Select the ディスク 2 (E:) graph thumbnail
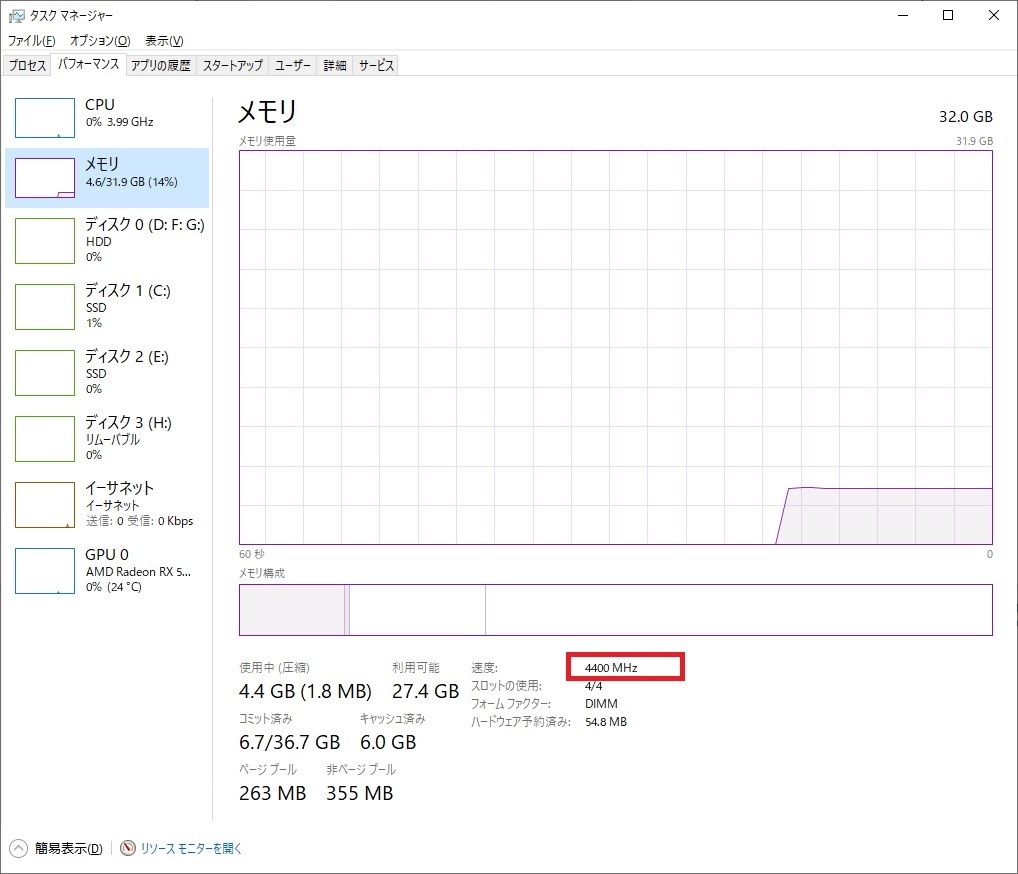This screenshot has height=874, width=1018. pos(45,373)
